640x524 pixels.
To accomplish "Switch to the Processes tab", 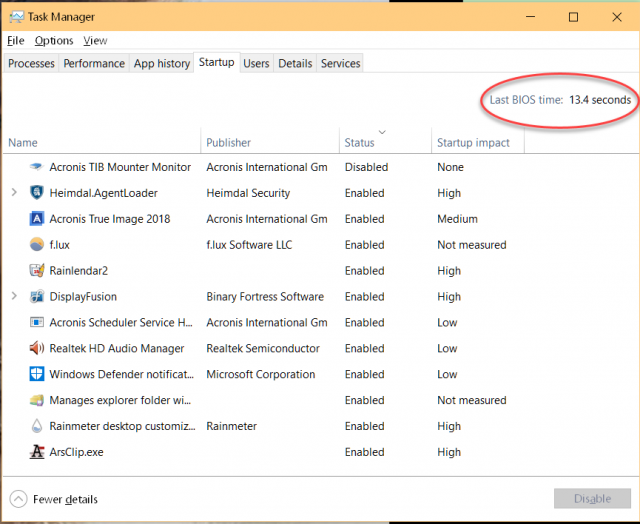I will tap(31, 63).
